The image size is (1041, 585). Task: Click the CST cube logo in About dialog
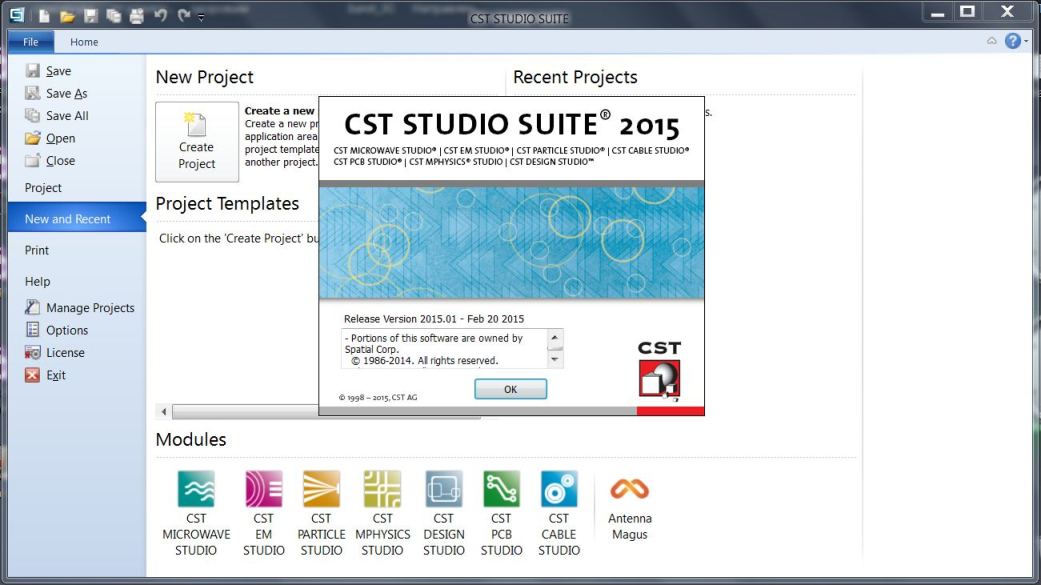point(659,379)
